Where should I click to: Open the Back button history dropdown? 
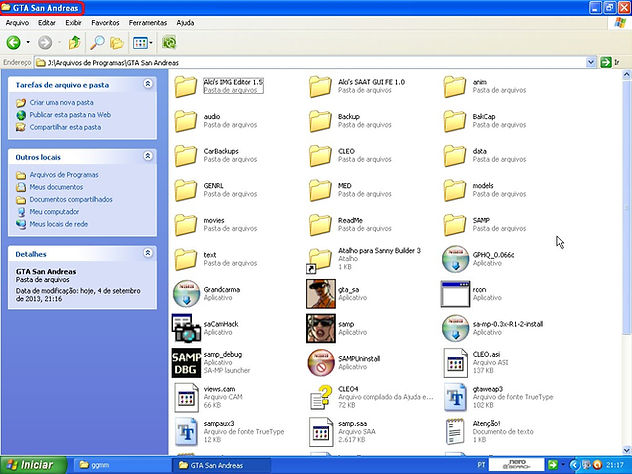coord(28,42)
